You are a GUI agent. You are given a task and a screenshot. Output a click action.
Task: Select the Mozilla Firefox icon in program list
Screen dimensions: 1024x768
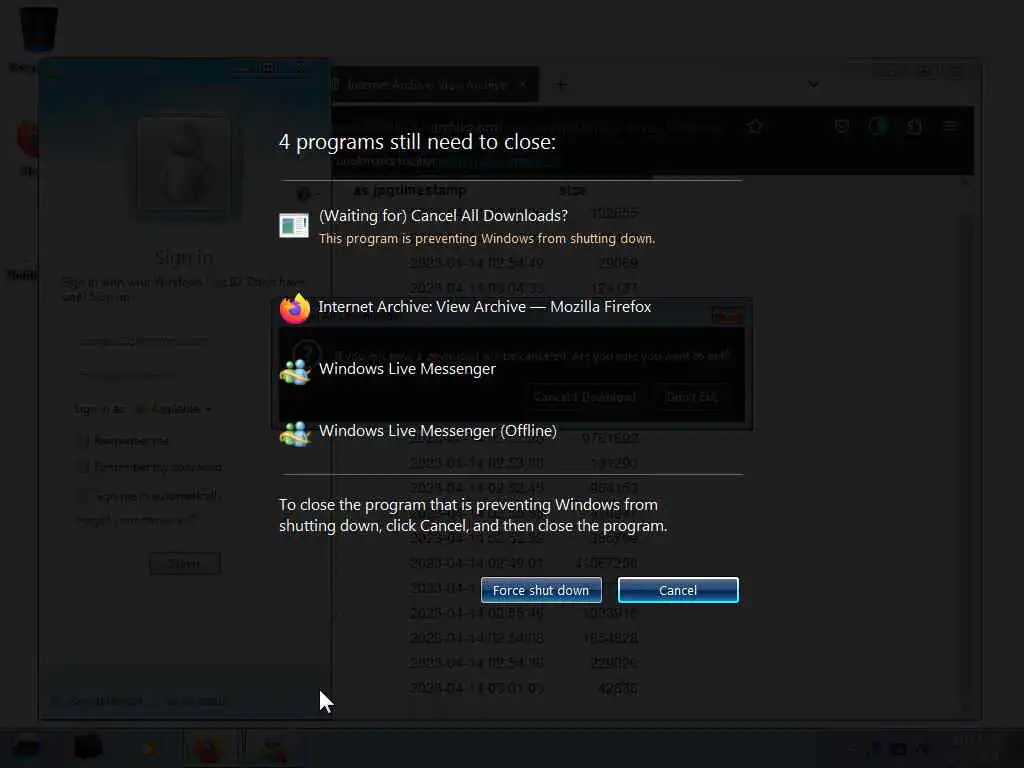[295, 308]
